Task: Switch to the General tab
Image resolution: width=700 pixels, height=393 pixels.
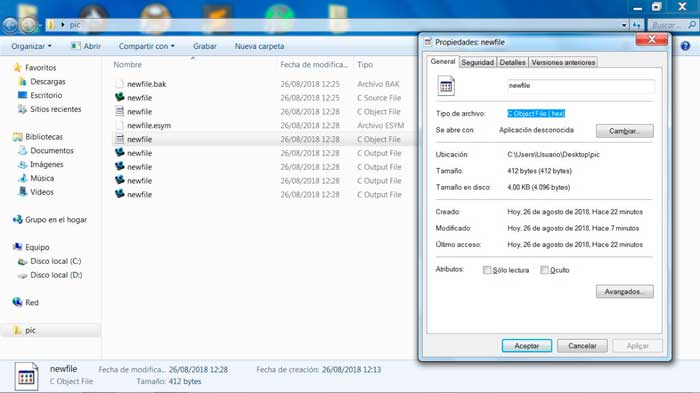Action: pyautogui.click(x=443, y=62)
